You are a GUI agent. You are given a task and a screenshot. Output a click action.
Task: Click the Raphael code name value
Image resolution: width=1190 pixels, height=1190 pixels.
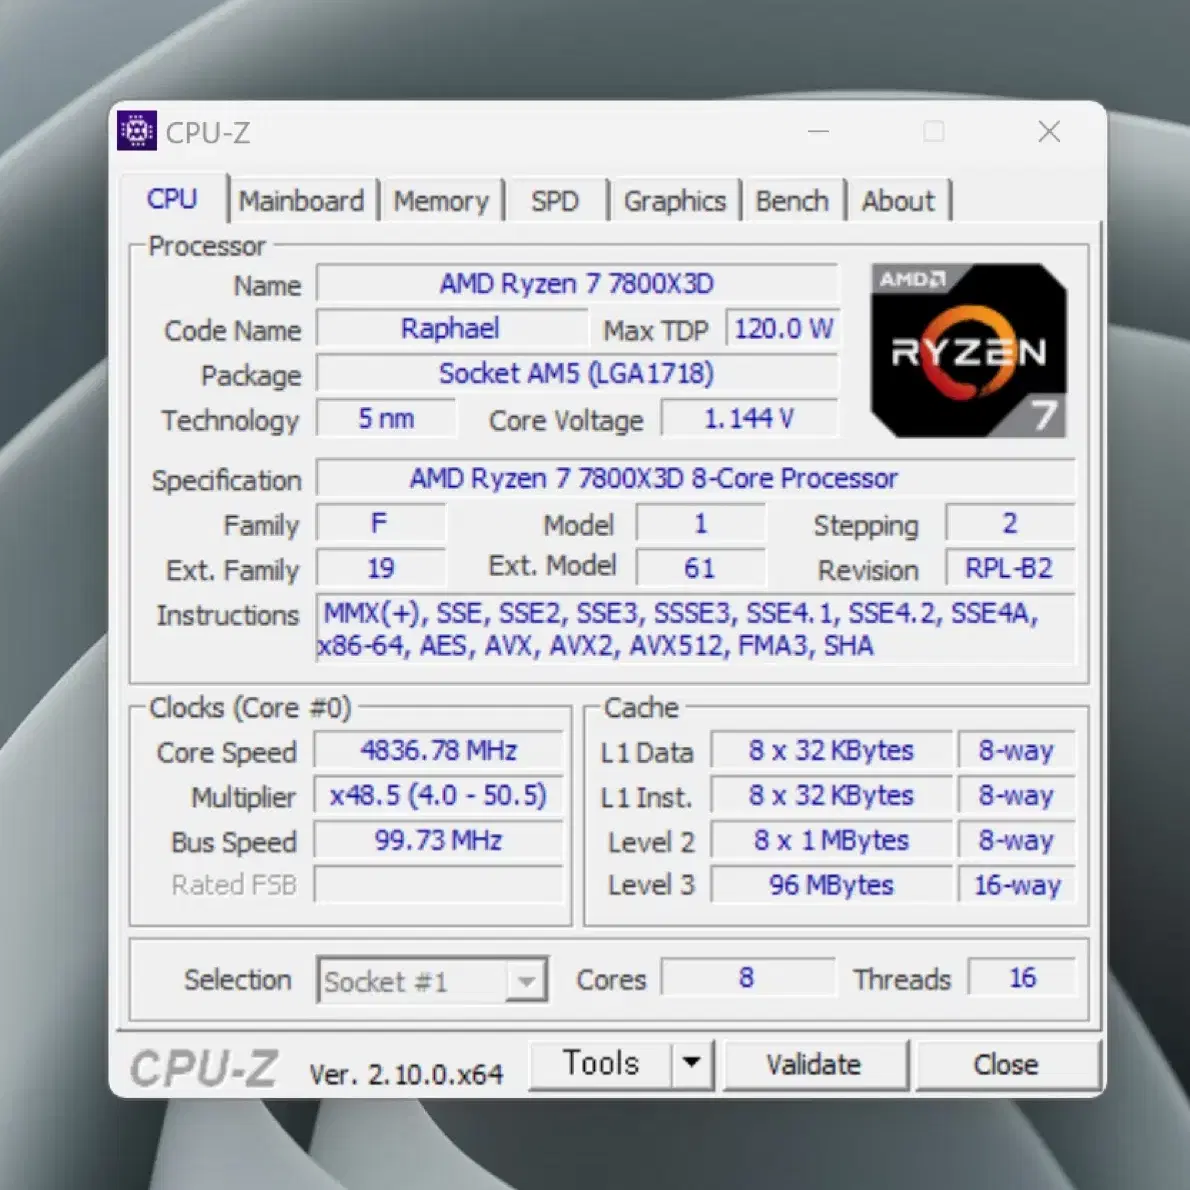point(451,328)
